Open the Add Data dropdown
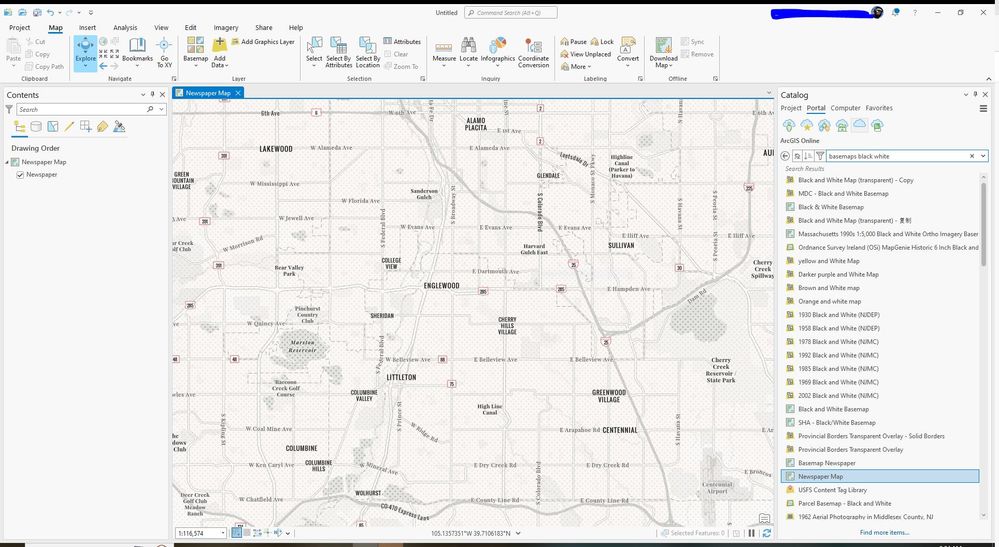Screen dimensions: 999x547 [x=220, y=65]
